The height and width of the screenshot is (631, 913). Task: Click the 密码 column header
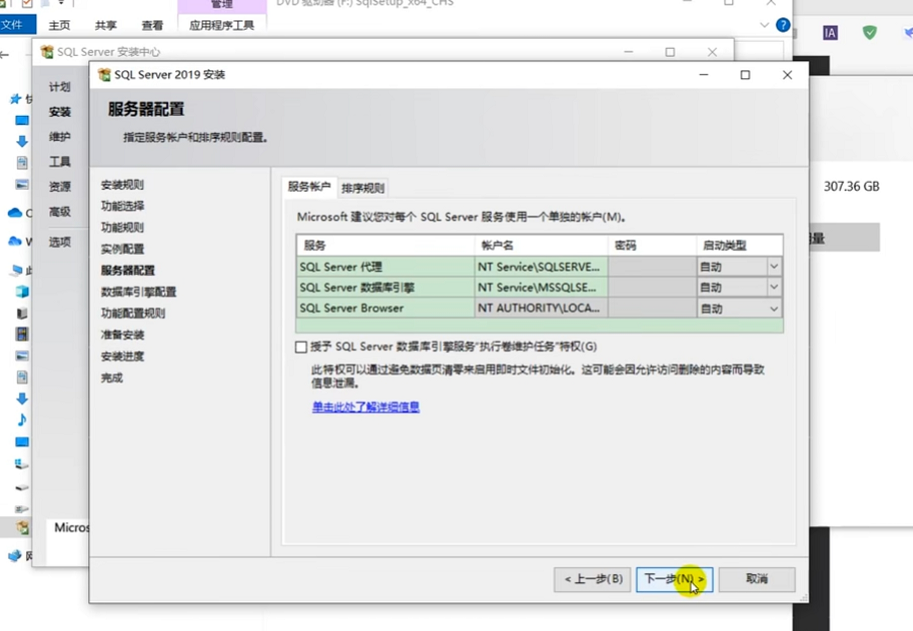(652, 245)
